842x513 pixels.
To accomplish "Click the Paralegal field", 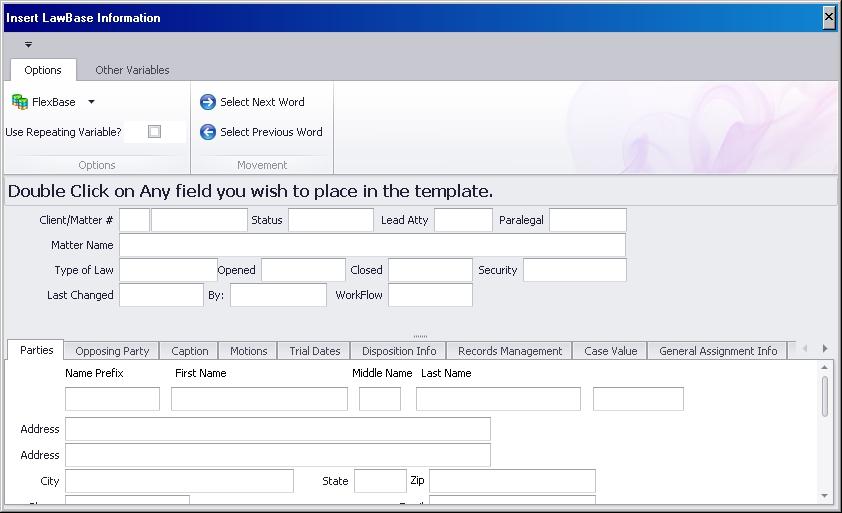I will pyautogui.click(x=588, y=220).
